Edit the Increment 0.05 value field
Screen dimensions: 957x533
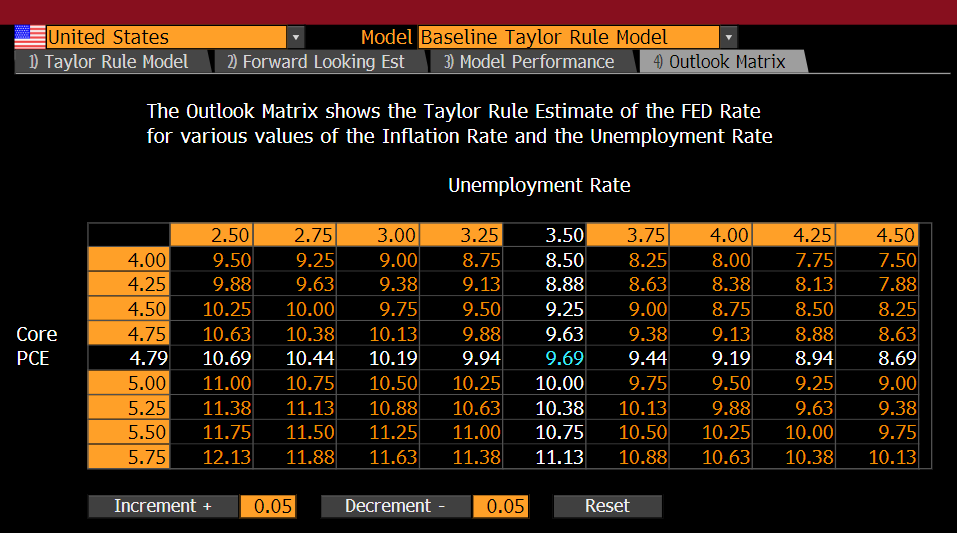click(269, 506)
